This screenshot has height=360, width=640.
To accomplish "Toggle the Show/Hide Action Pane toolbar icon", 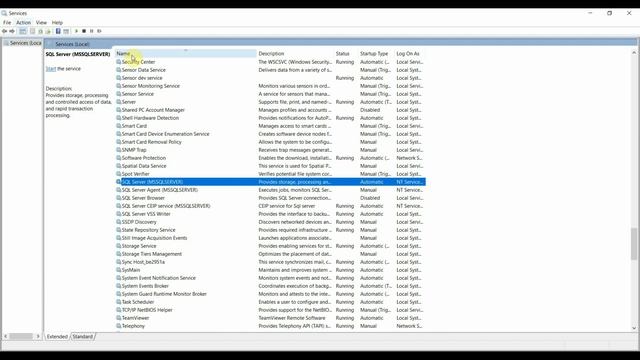I will click(x=66, y=31).
